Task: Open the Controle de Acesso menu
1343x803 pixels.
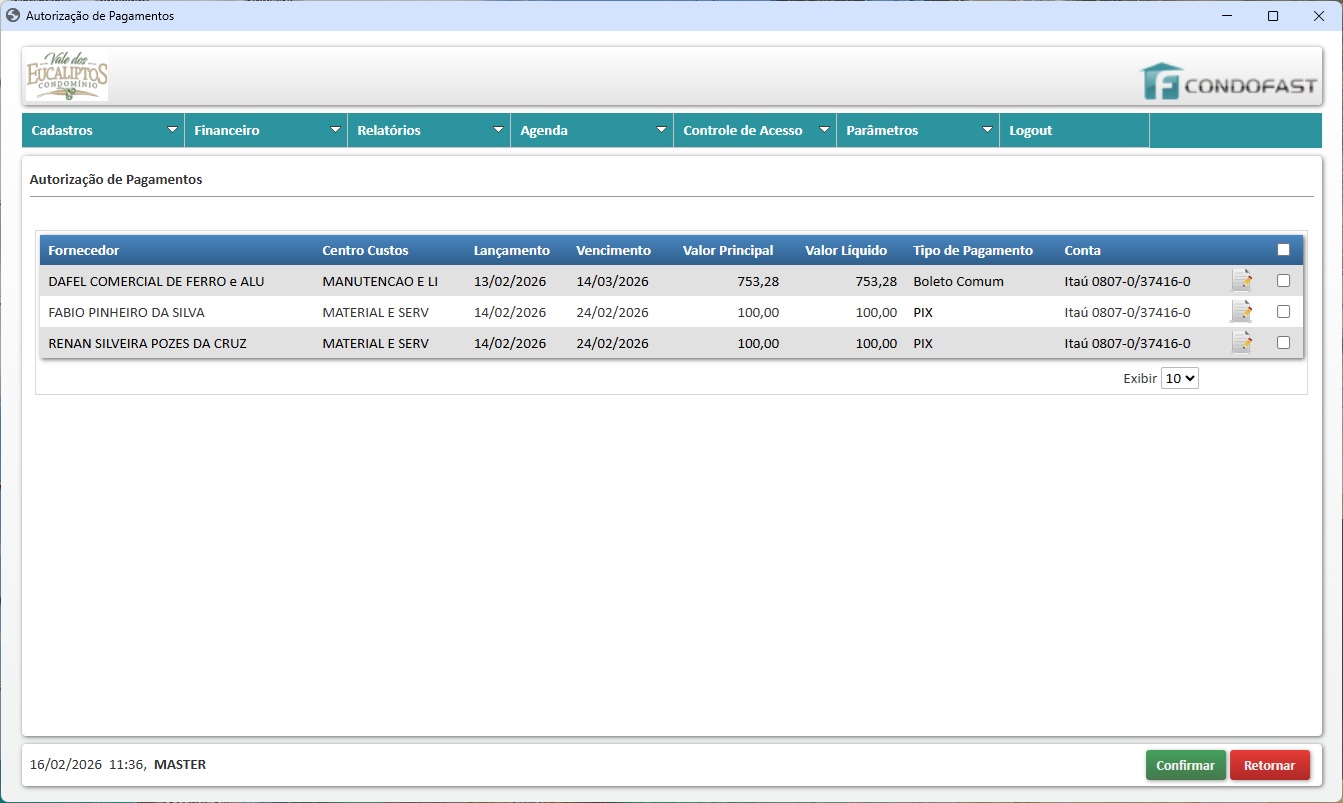Action: tap(755, 130)
